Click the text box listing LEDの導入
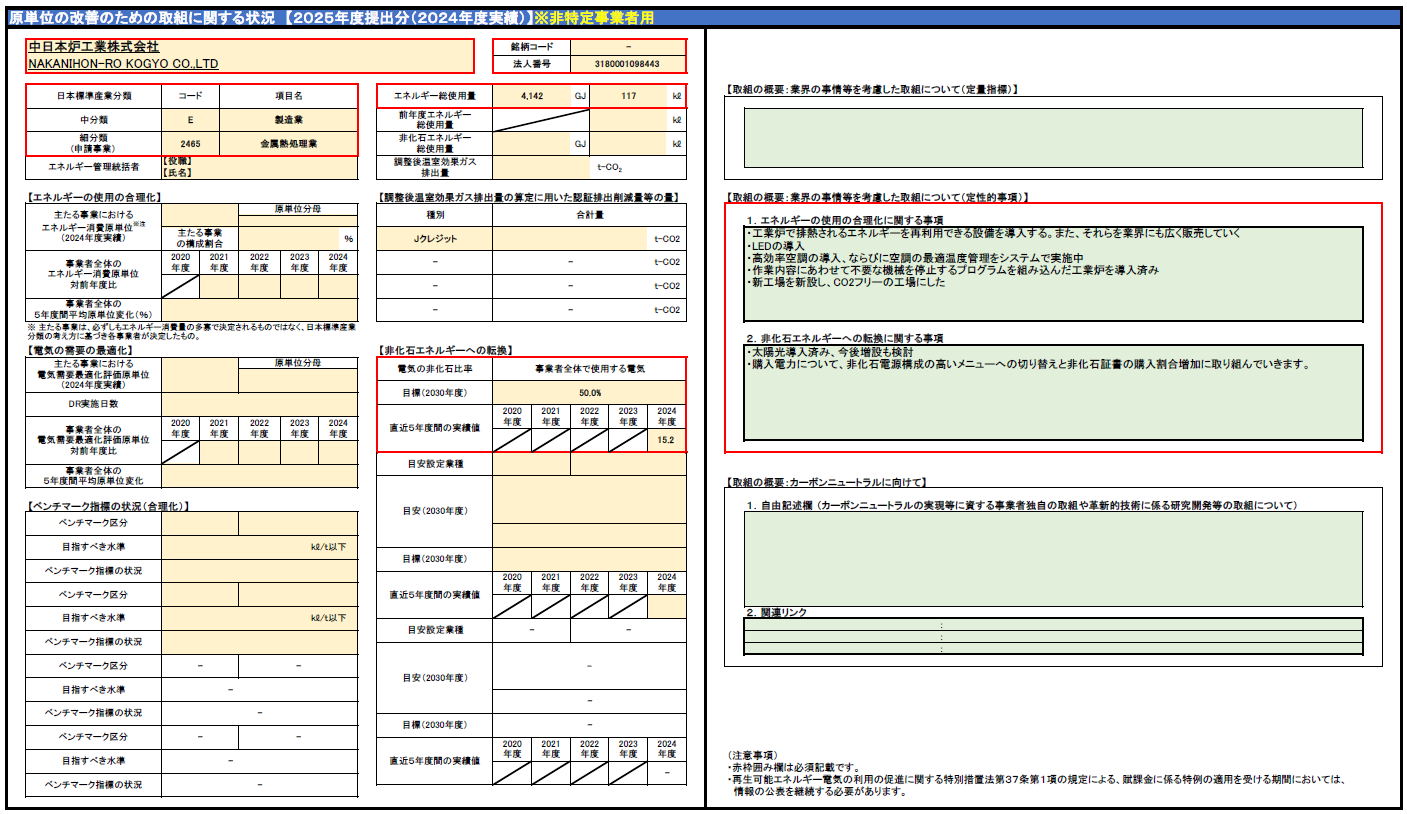Viewport: 1407px width, 814px height. tap(1053, 274)
